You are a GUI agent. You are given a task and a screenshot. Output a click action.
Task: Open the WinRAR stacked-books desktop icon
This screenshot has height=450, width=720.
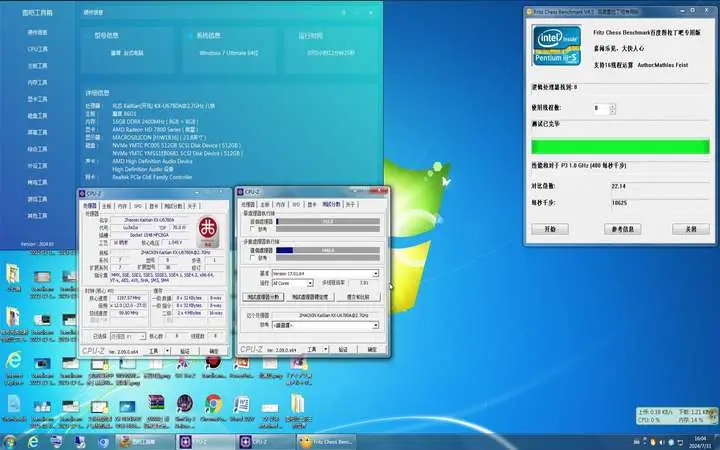click(156, 404)
